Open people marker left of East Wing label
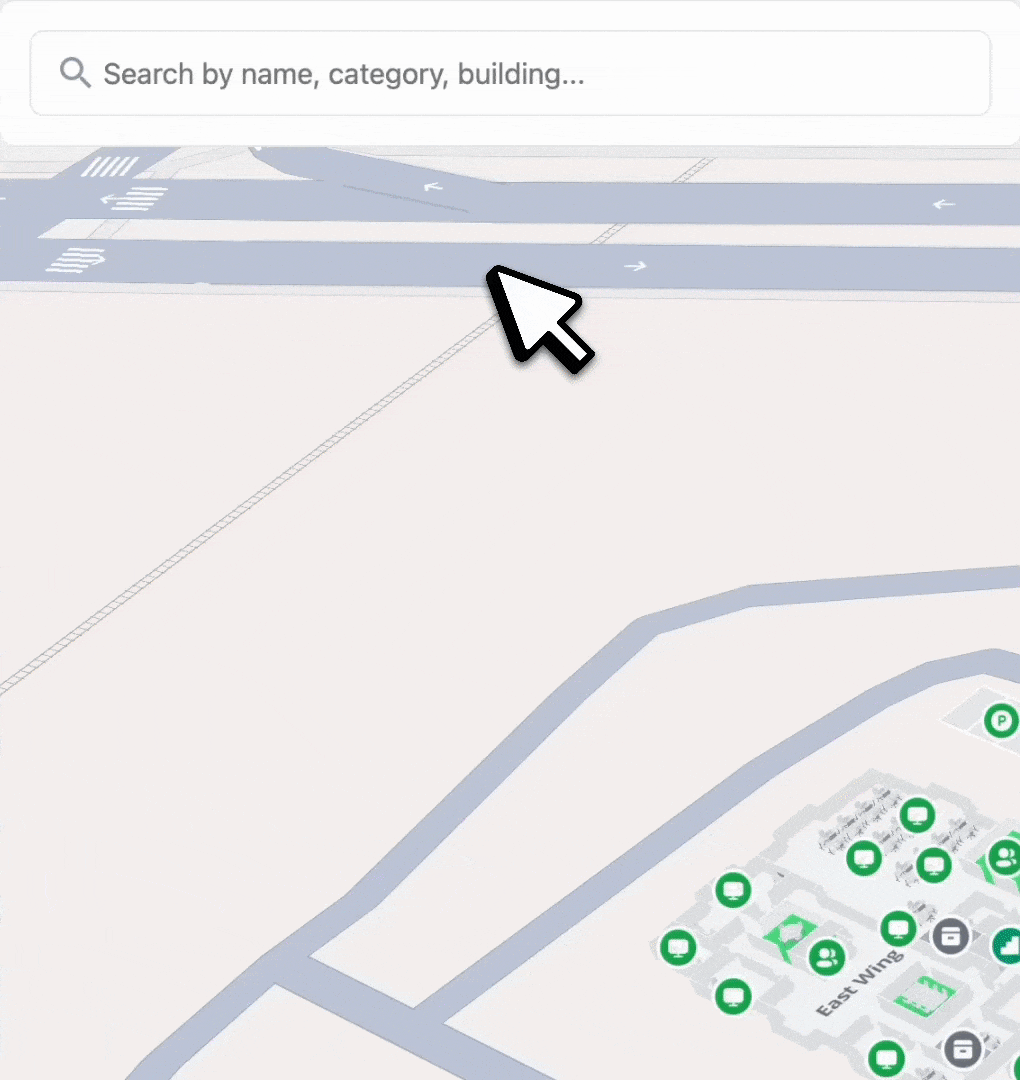Image resolution: width=1020 pixels, height=1080 pixels. click(x=826, y=957)
